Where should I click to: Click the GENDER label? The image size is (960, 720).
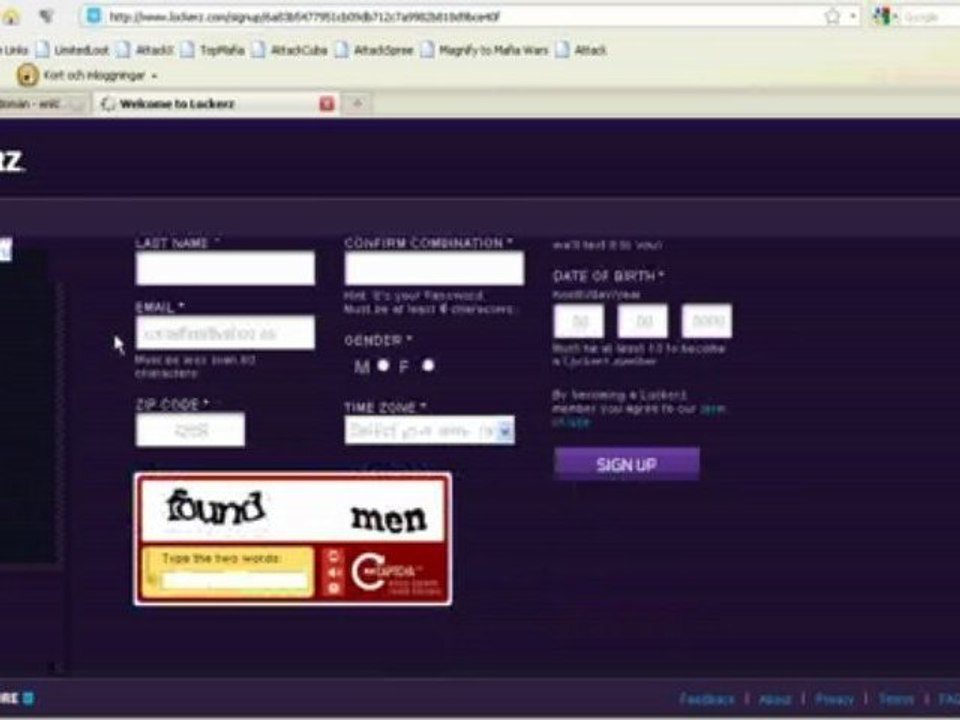(378, 340)
